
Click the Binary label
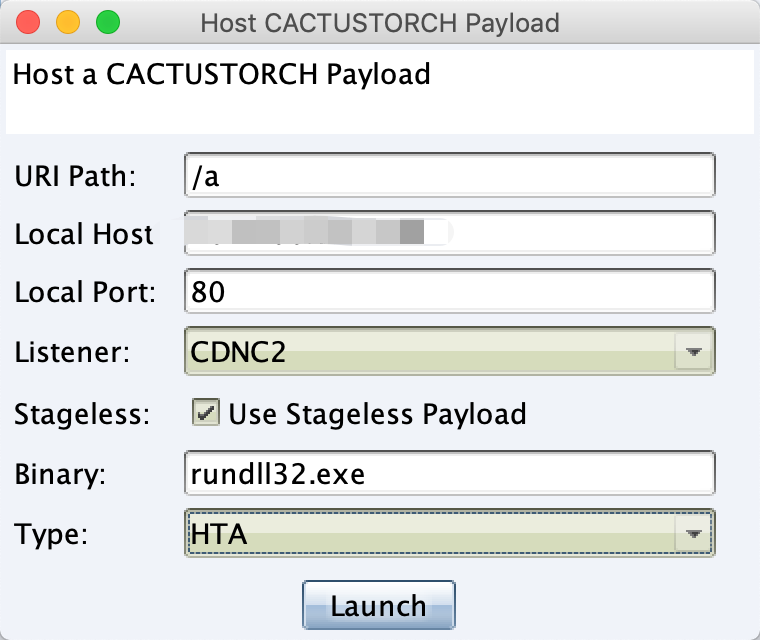(x=60, y=474)
